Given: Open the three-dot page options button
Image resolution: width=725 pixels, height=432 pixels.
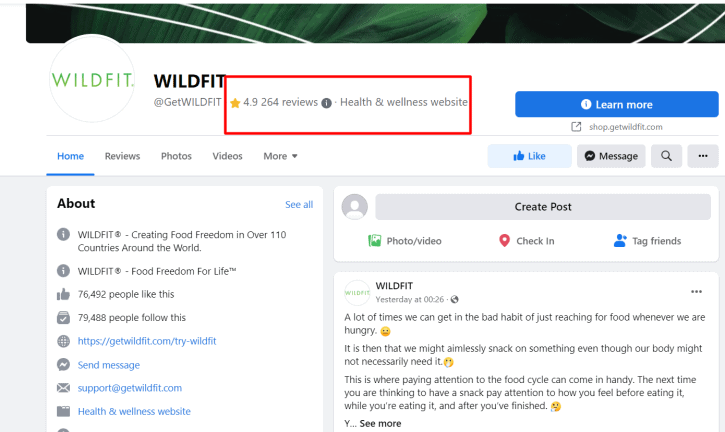Looking at the screenshot, I should point(703,156).
